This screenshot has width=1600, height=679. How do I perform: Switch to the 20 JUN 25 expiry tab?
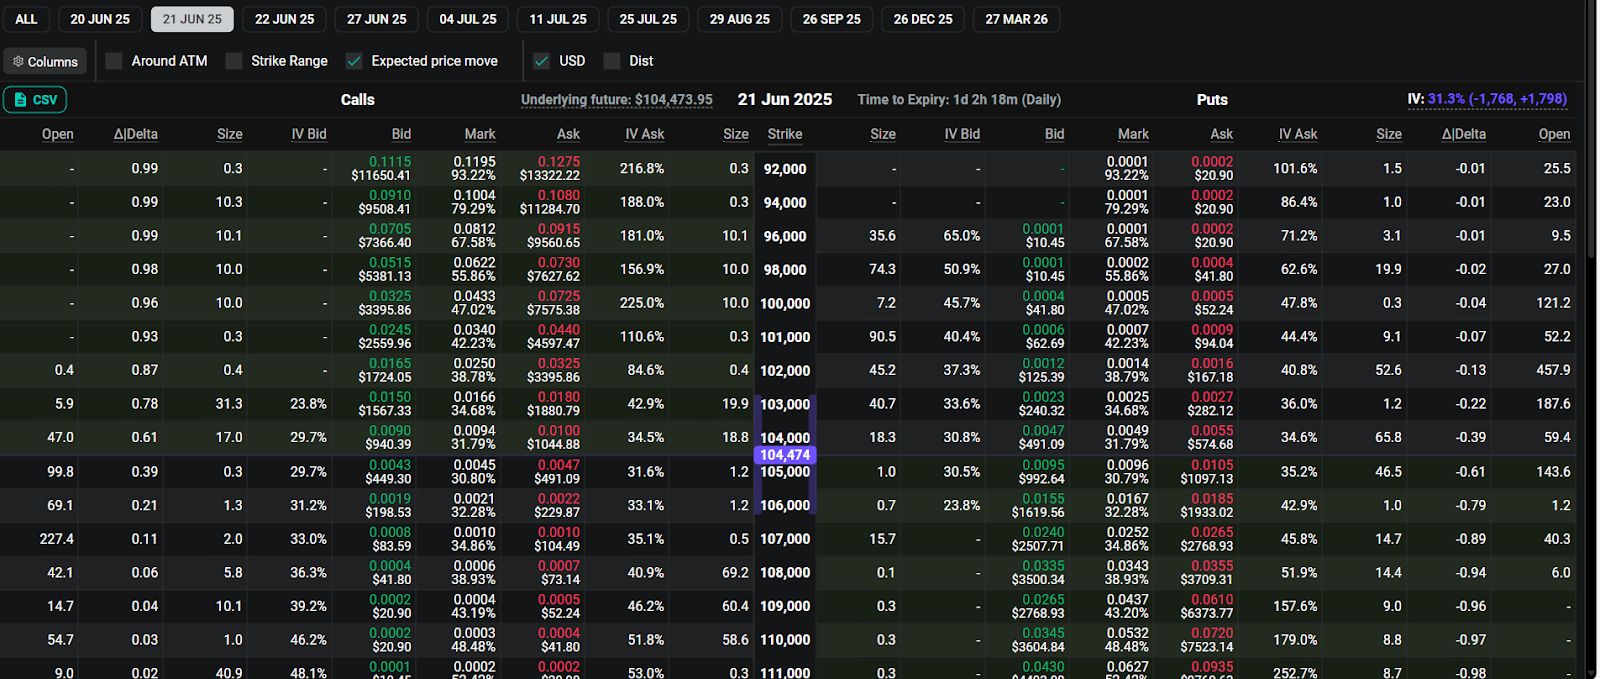click(100, 19)
